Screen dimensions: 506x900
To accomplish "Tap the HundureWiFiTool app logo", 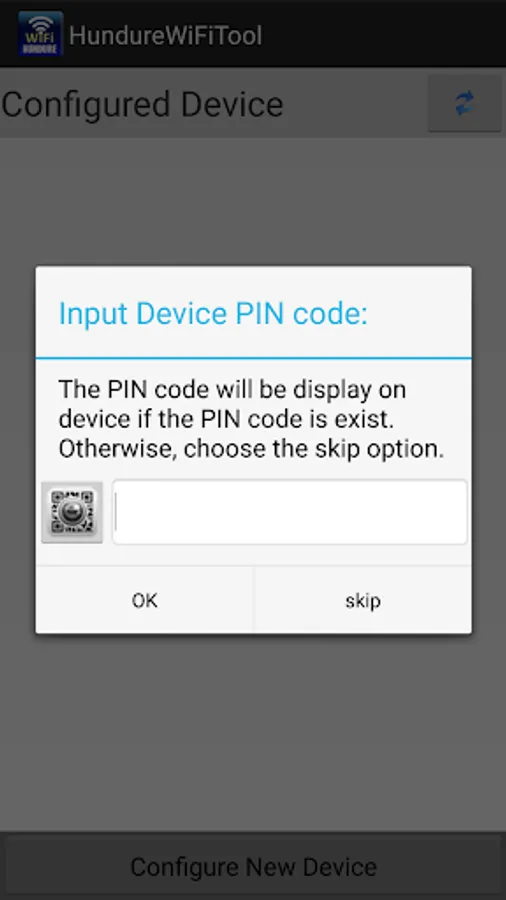I will pyautogui.click(x=40, y=34).
